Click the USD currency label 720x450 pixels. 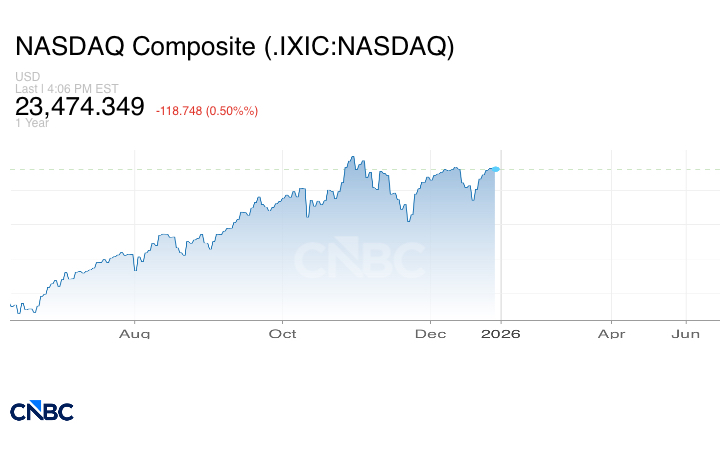coord(28,77)
